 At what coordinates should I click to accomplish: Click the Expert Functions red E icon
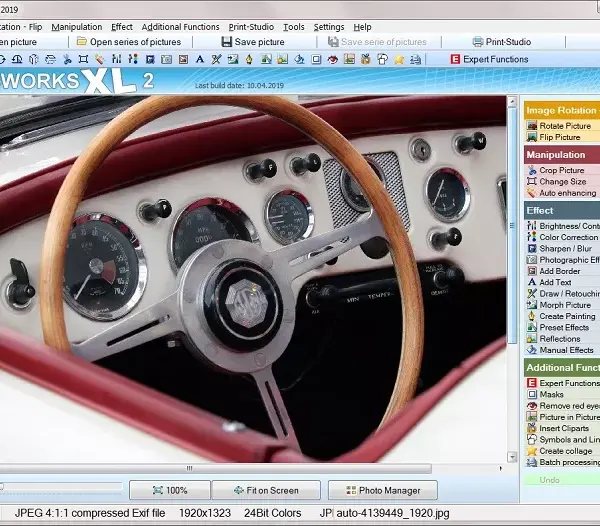pos(455,59)
